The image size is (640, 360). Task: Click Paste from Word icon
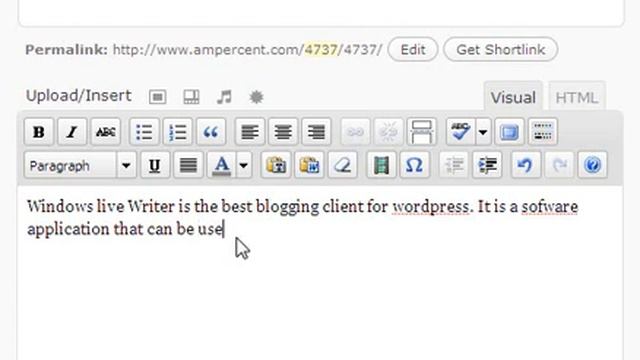[309, 165]
